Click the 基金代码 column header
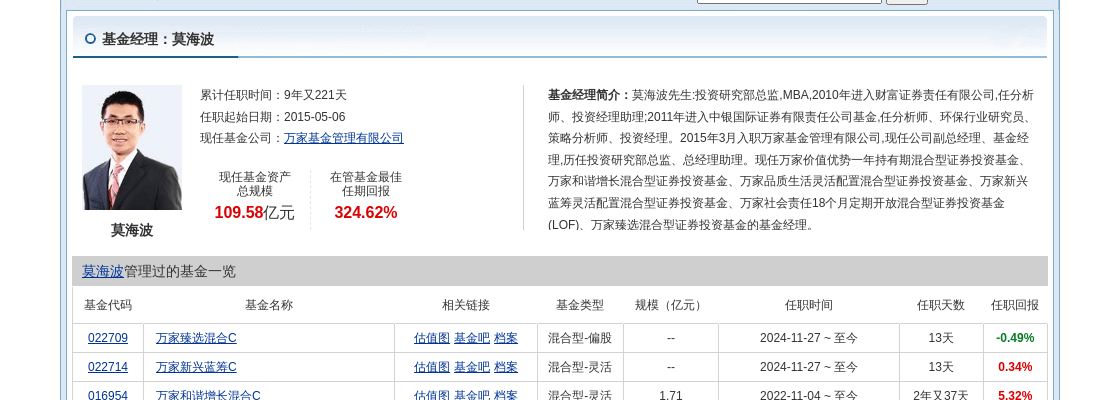The image size is (1120, 400). [x=108, y=305]
